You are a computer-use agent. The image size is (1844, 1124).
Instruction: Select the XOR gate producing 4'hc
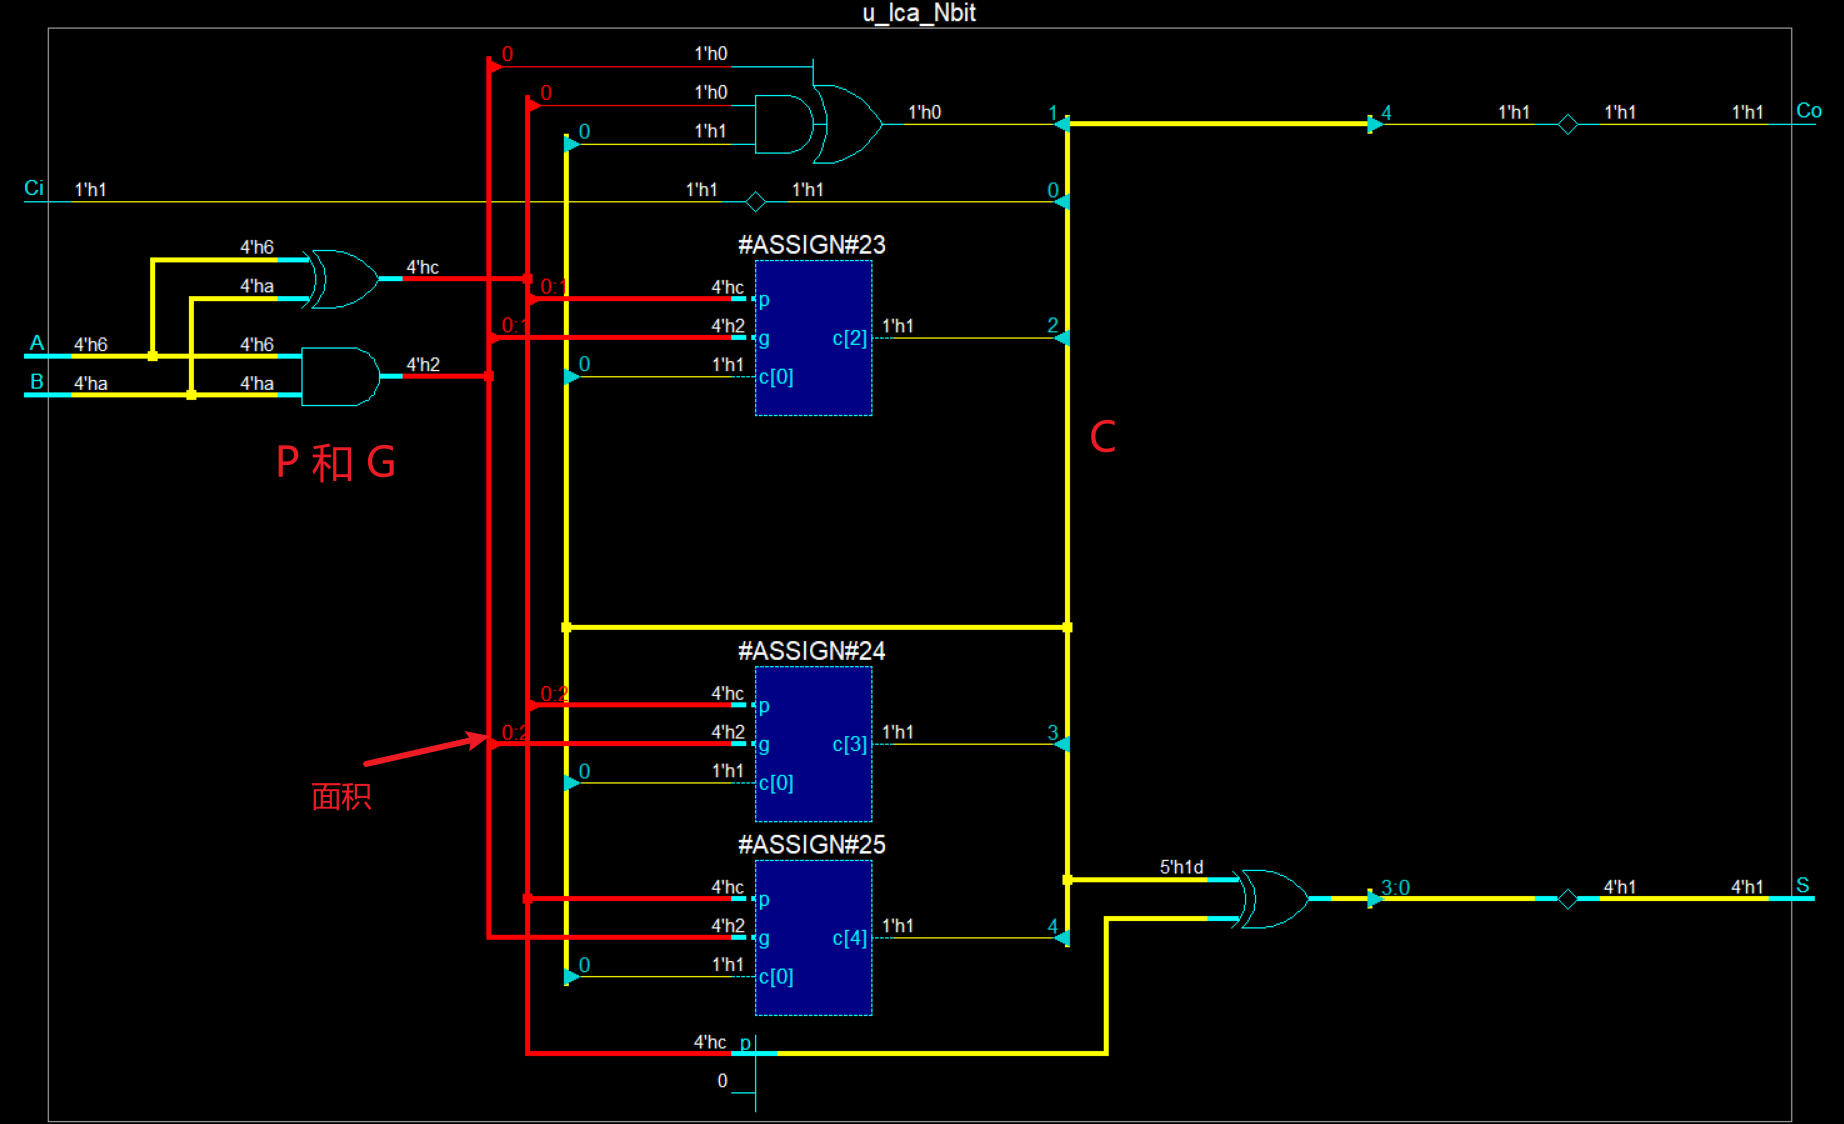345,279
